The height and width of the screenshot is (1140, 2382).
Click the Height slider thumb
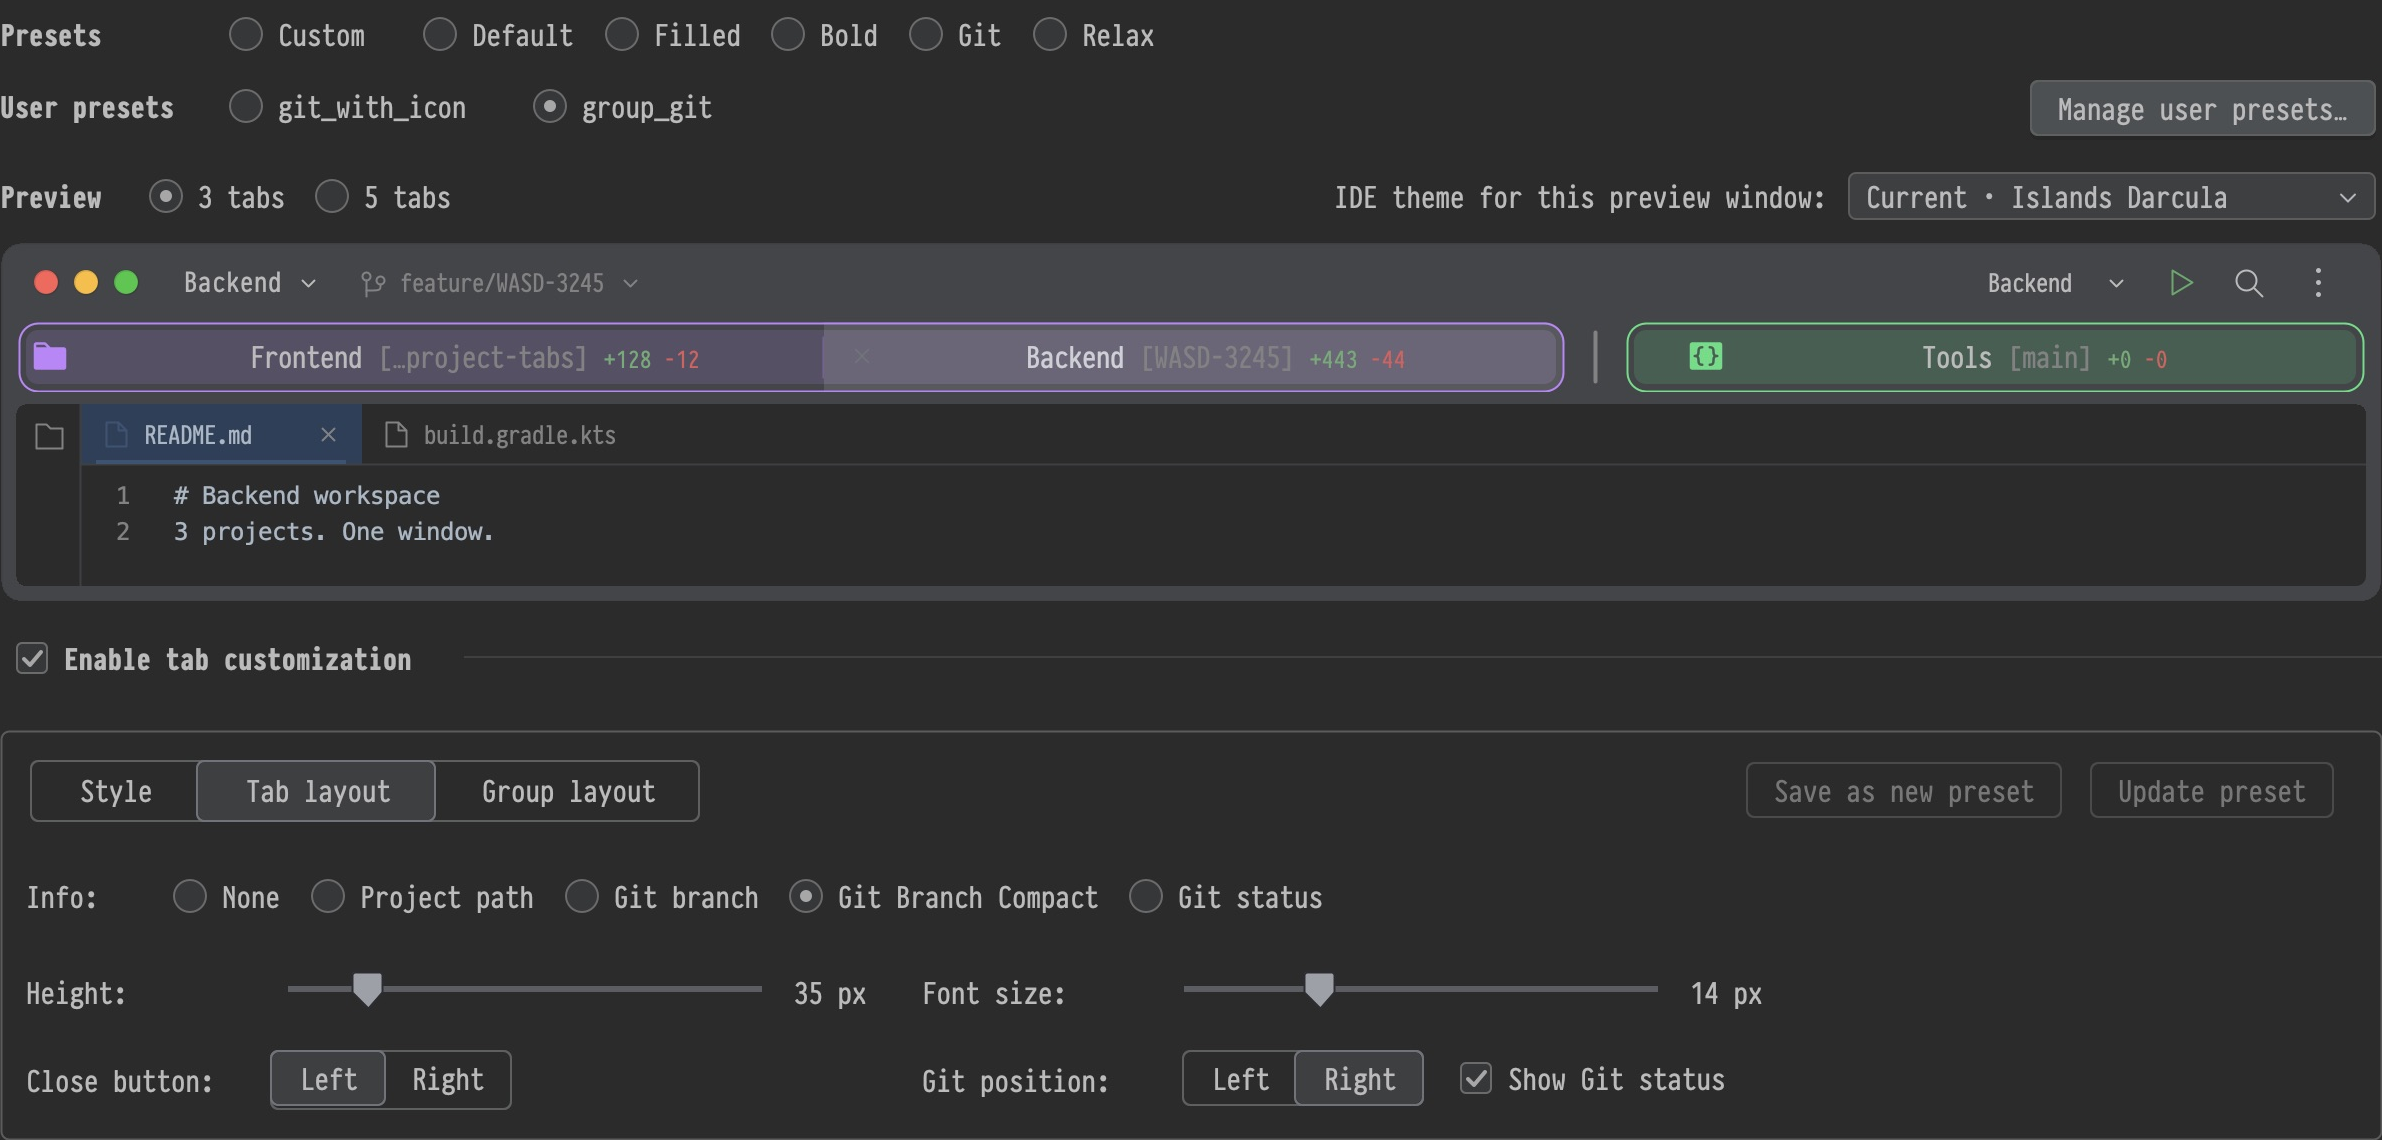pyautogui.click(x=367, y=989)
